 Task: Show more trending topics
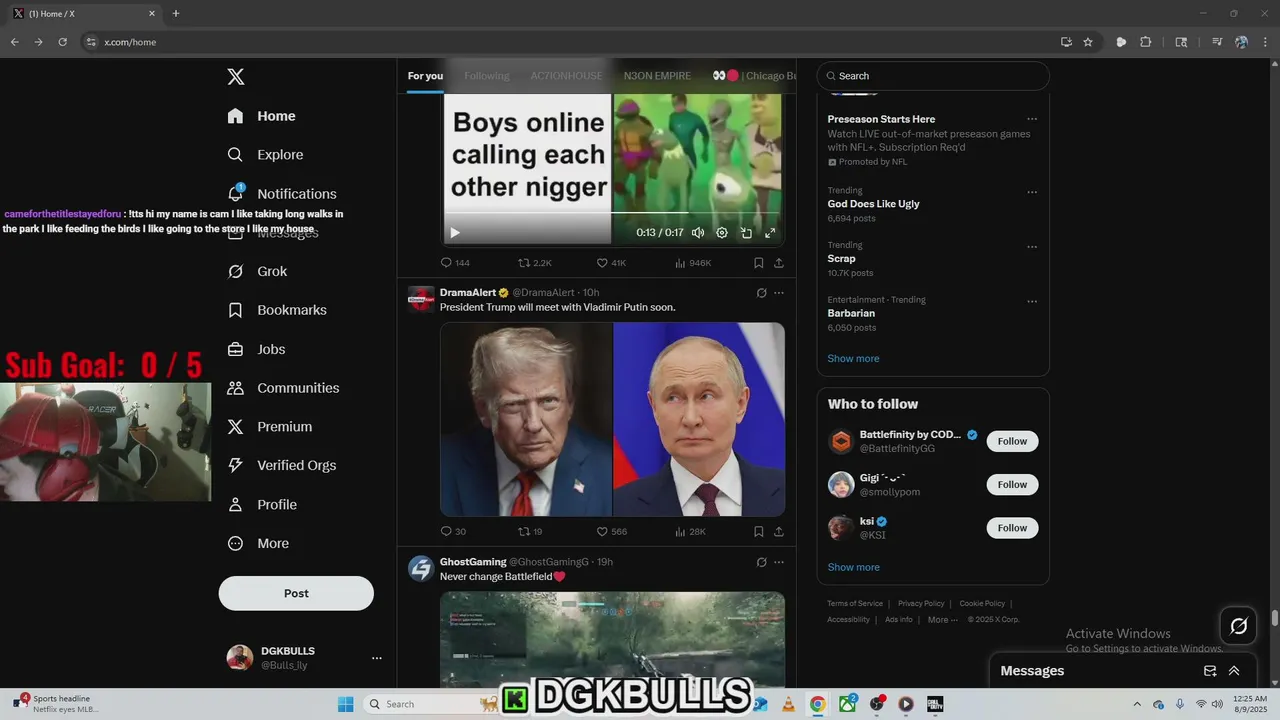tap(853, 359)
